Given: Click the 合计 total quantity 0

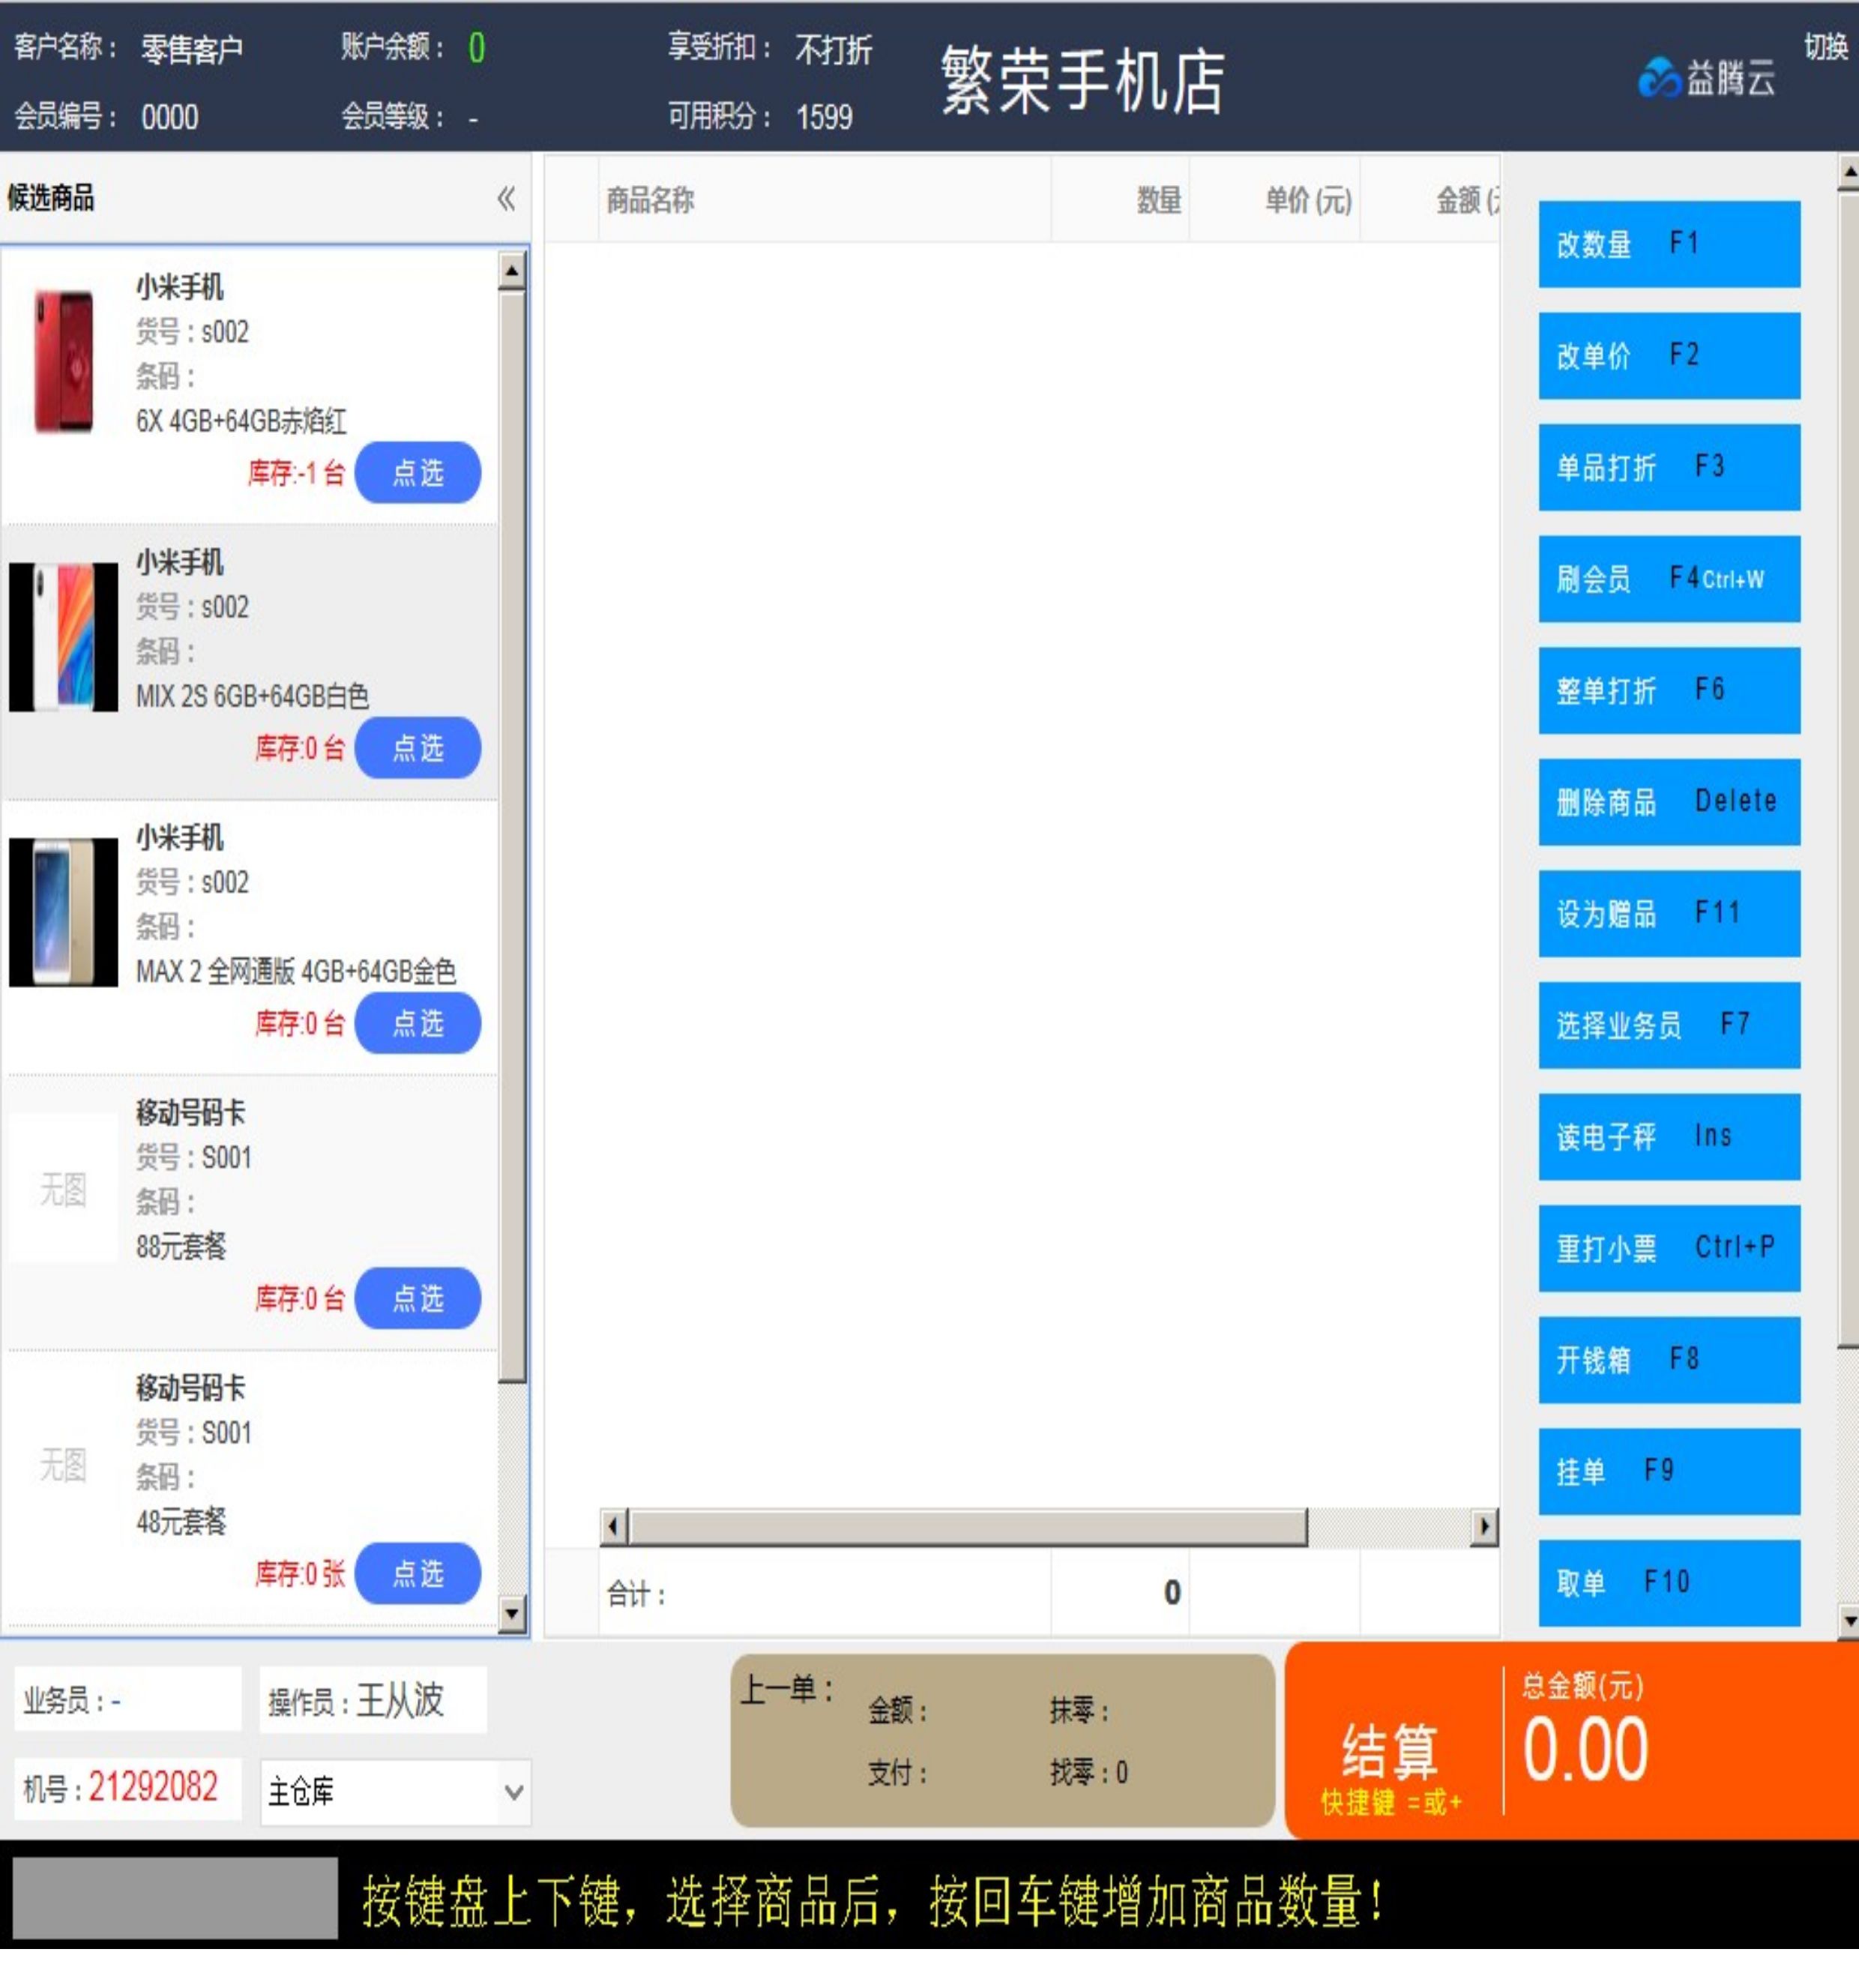Looking at the screenshot, I should (x=1172, y=1592).
